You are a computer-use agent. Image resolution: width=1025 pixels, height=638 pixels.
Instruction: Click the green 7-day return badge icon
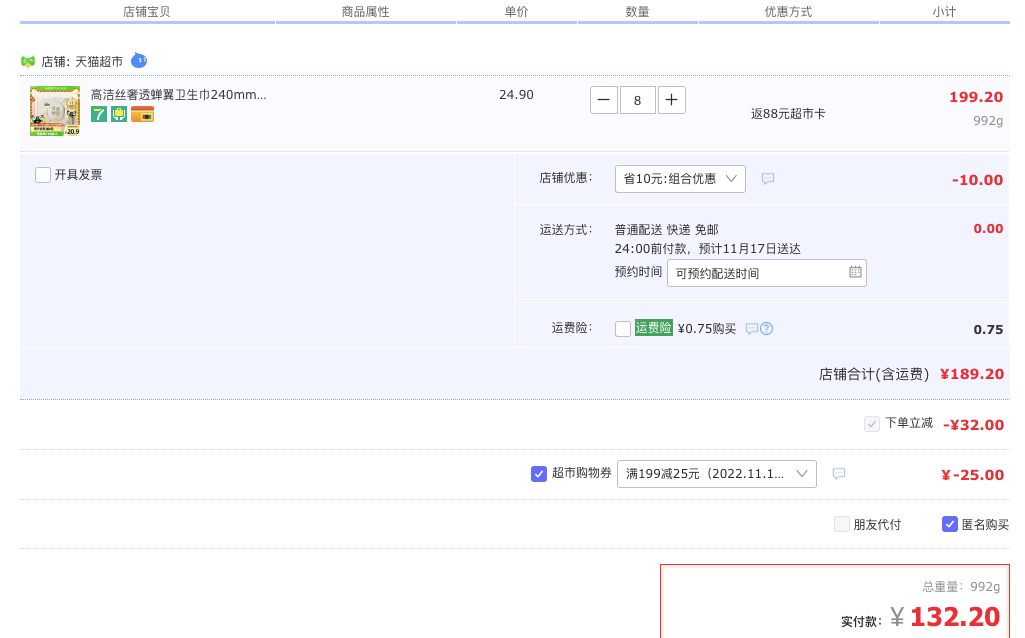99,115
